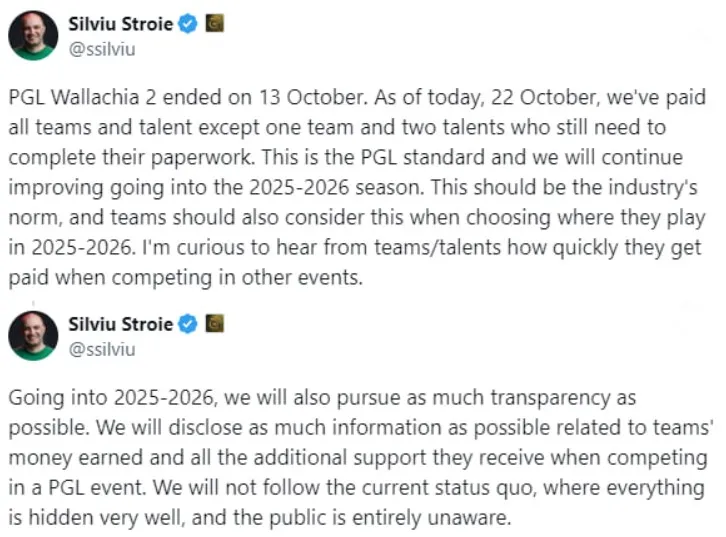
Task: Click 'complete their paperwork' text in first tweet
Action: [x=131, y=158]
